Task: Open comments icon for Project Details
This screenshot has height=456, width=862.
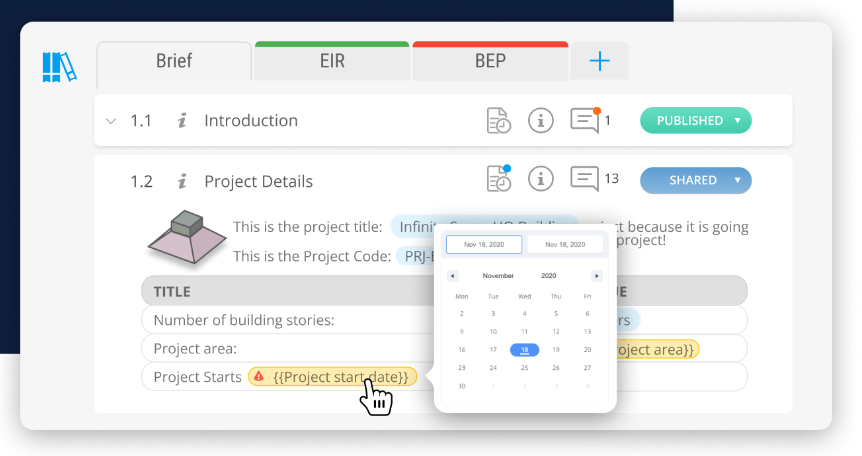Action: pos(584,179)
